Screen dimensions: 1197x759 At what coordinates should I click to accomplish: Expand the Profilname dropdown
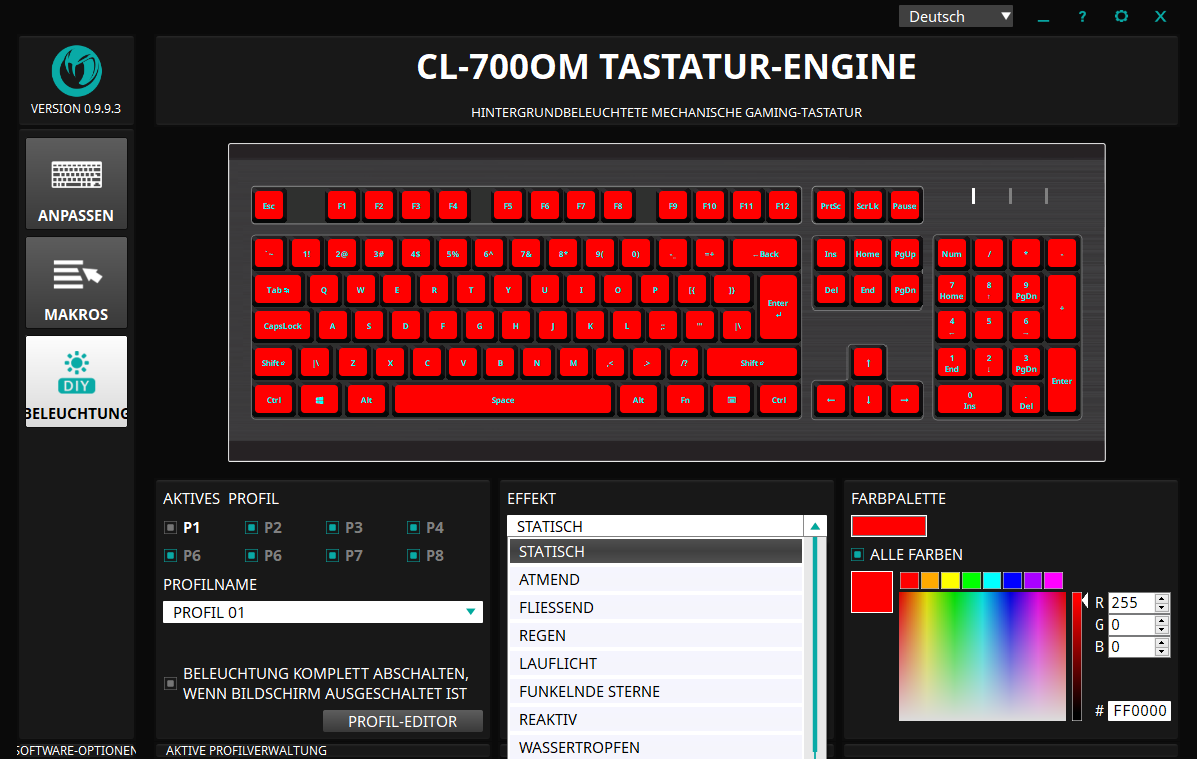pyautogui.click(x=470, y=612)
